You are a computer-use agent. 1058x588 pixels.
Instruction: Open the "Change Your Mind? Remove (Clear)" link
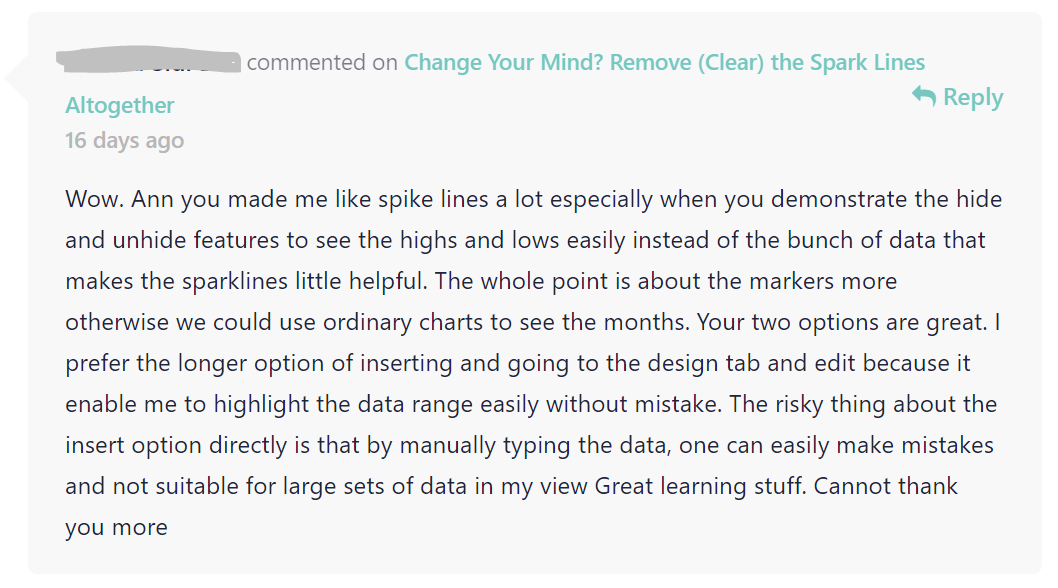click(584, 62)
